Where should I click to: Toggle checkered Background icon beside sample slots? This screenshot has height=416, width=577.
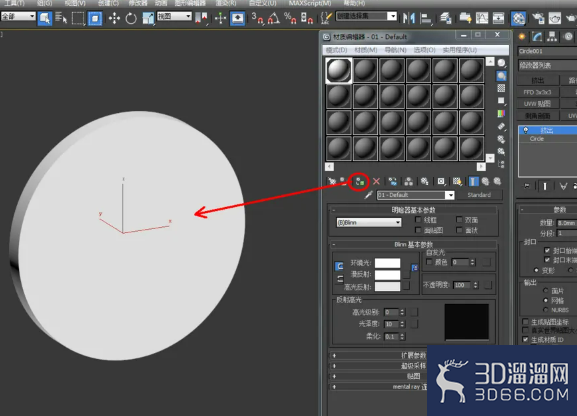[x=501, y=88]
